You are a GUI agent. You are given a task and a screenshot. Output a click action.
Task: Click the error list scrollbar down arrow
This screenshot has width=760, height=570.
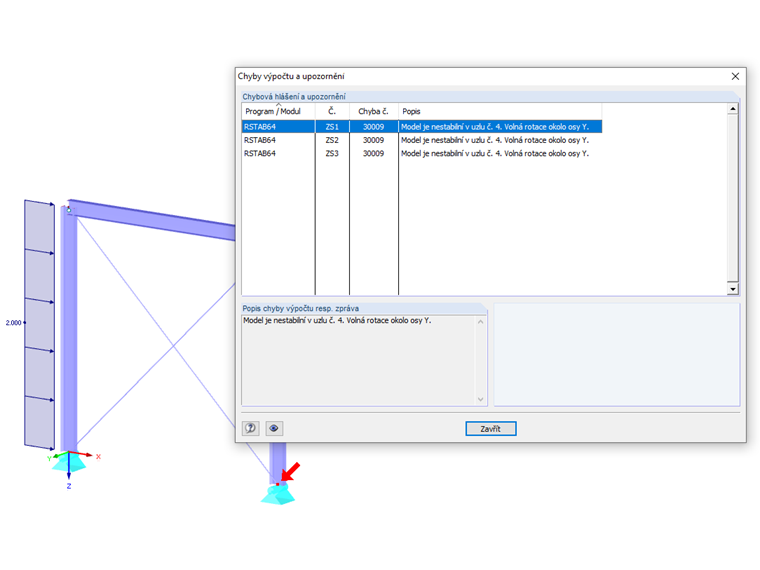(x=733, y=289)
